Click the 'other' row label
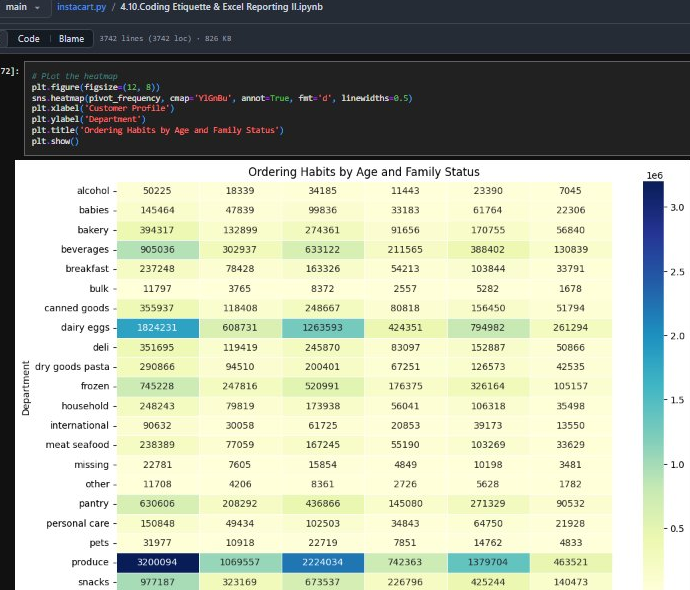The height and width of the screenshot is (590, 690). pyautogui.click(x=98, y=484)
